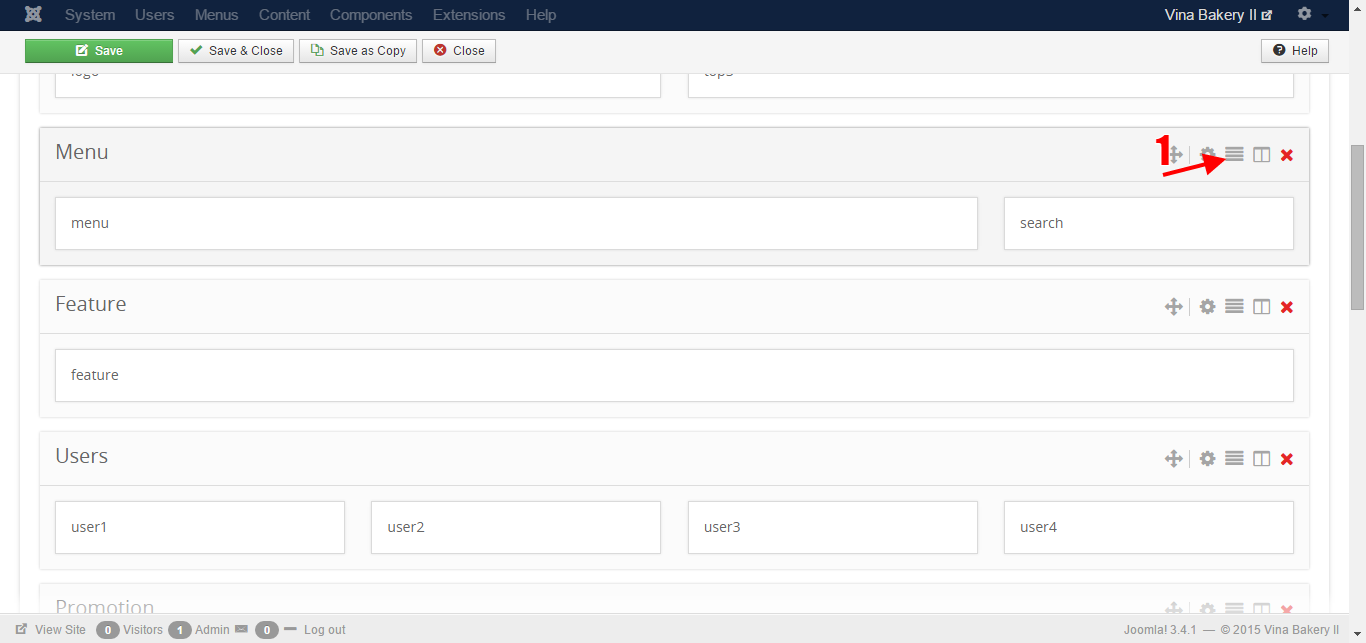Select the user3 module position box
The width and height of the screenshot is (1366, 643).
click(832, 527)
